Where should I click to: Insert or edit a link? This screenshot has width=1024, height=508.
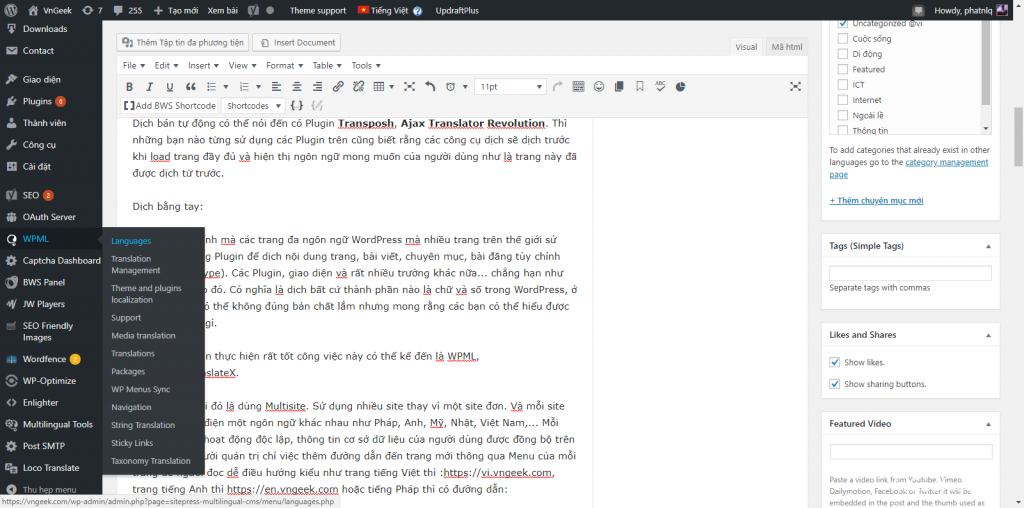pyautogui.click(x=338, y=86)
